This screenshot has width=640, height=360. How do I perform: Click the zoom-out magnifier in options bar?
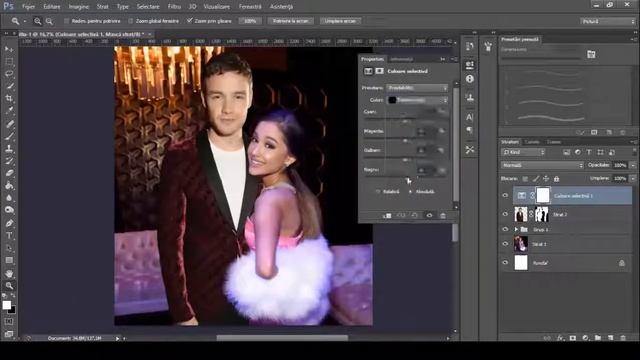(x=49, y=21)
